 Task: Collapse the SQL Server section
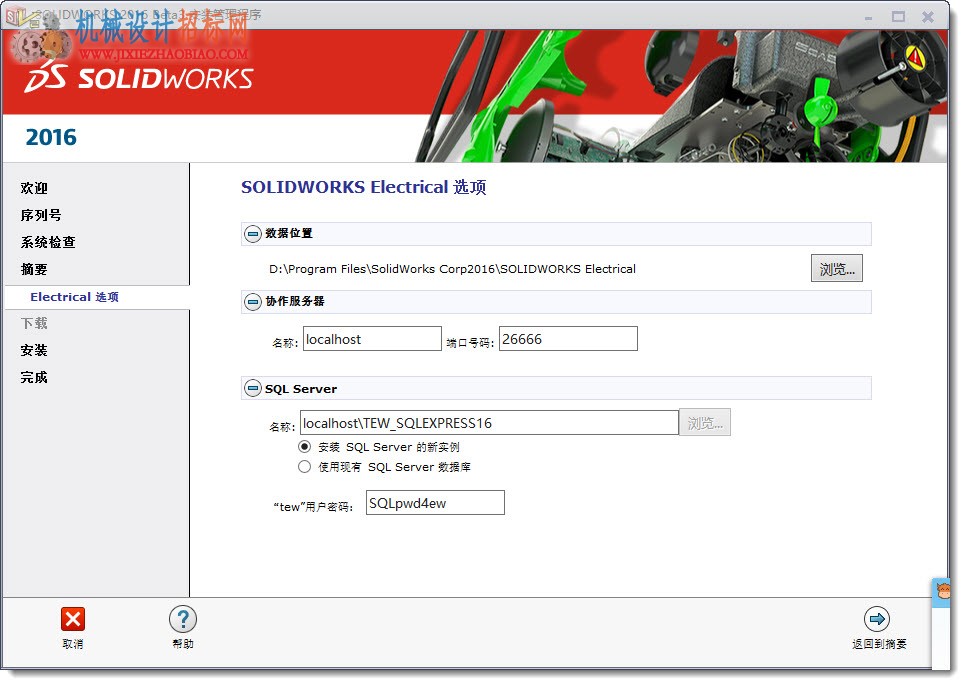click(252, 388)
